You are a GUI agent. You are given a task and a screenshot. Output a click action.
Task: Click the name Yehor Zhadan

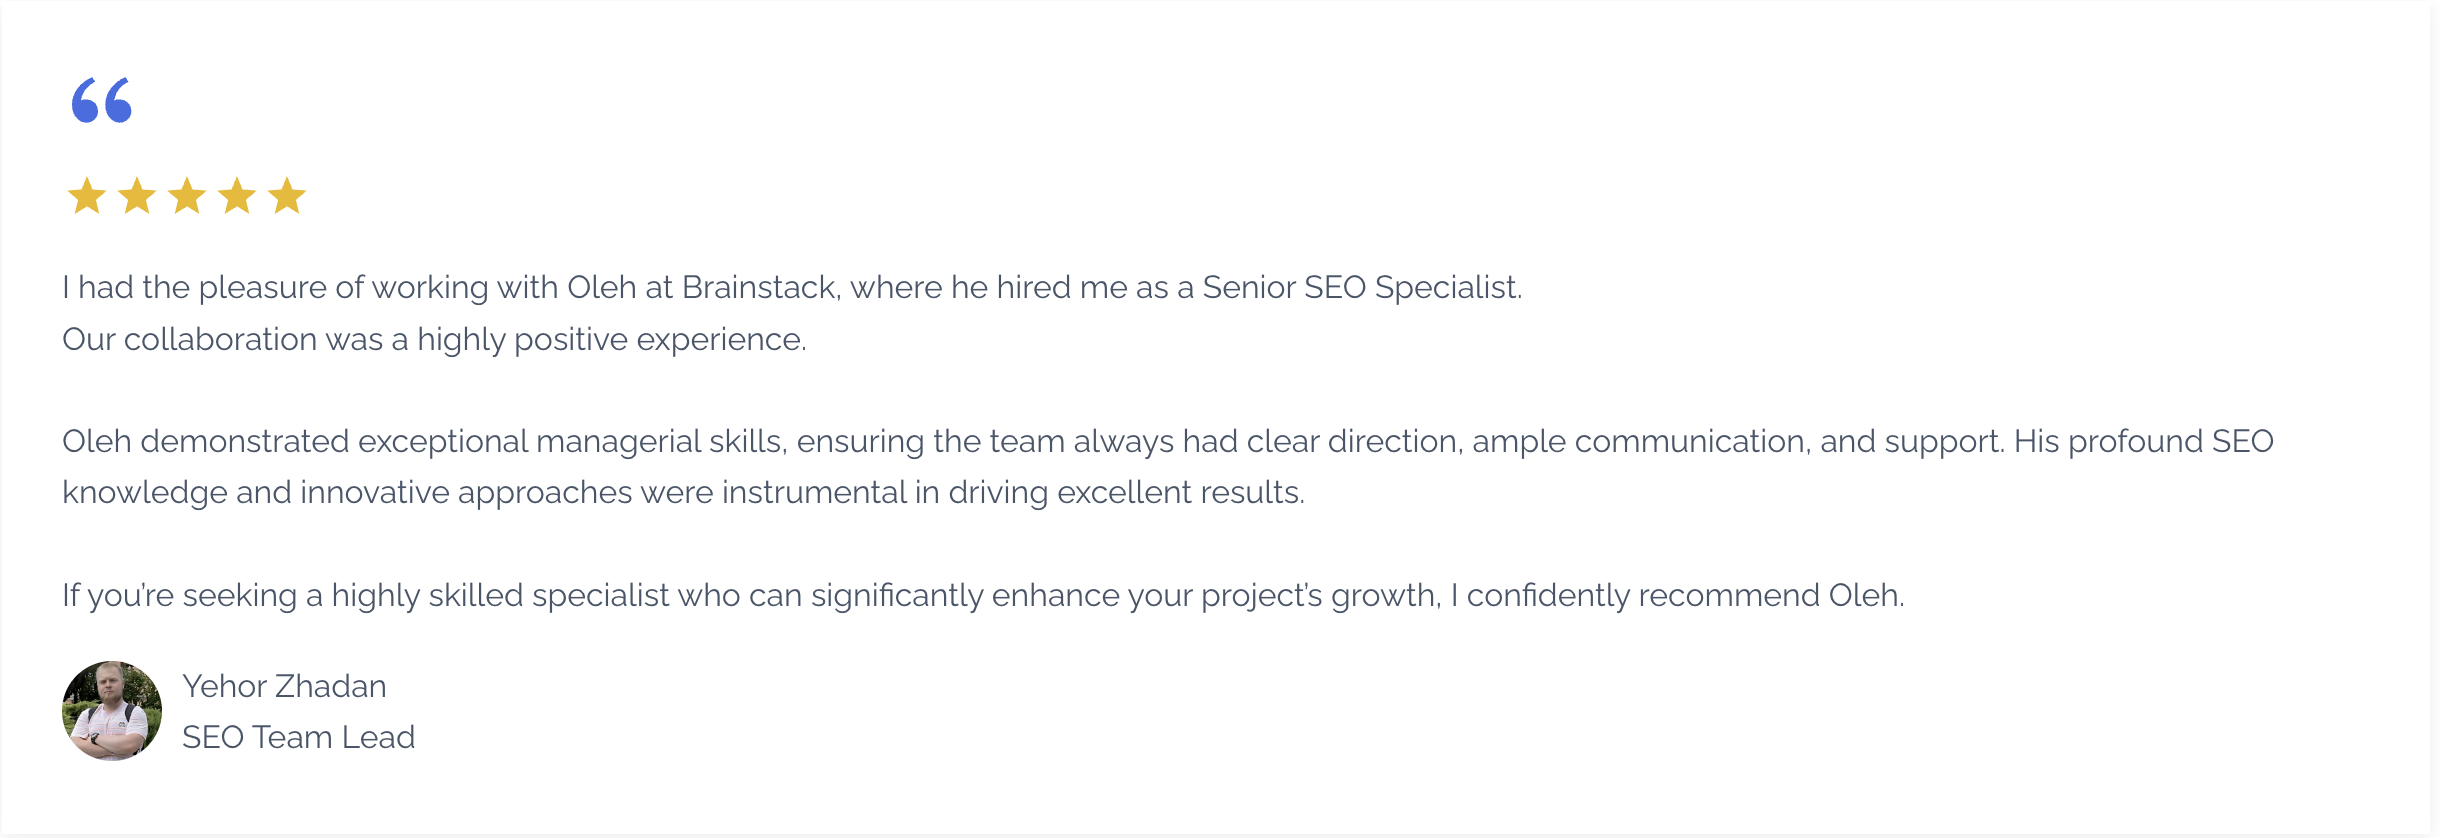[x=284, y=686]
